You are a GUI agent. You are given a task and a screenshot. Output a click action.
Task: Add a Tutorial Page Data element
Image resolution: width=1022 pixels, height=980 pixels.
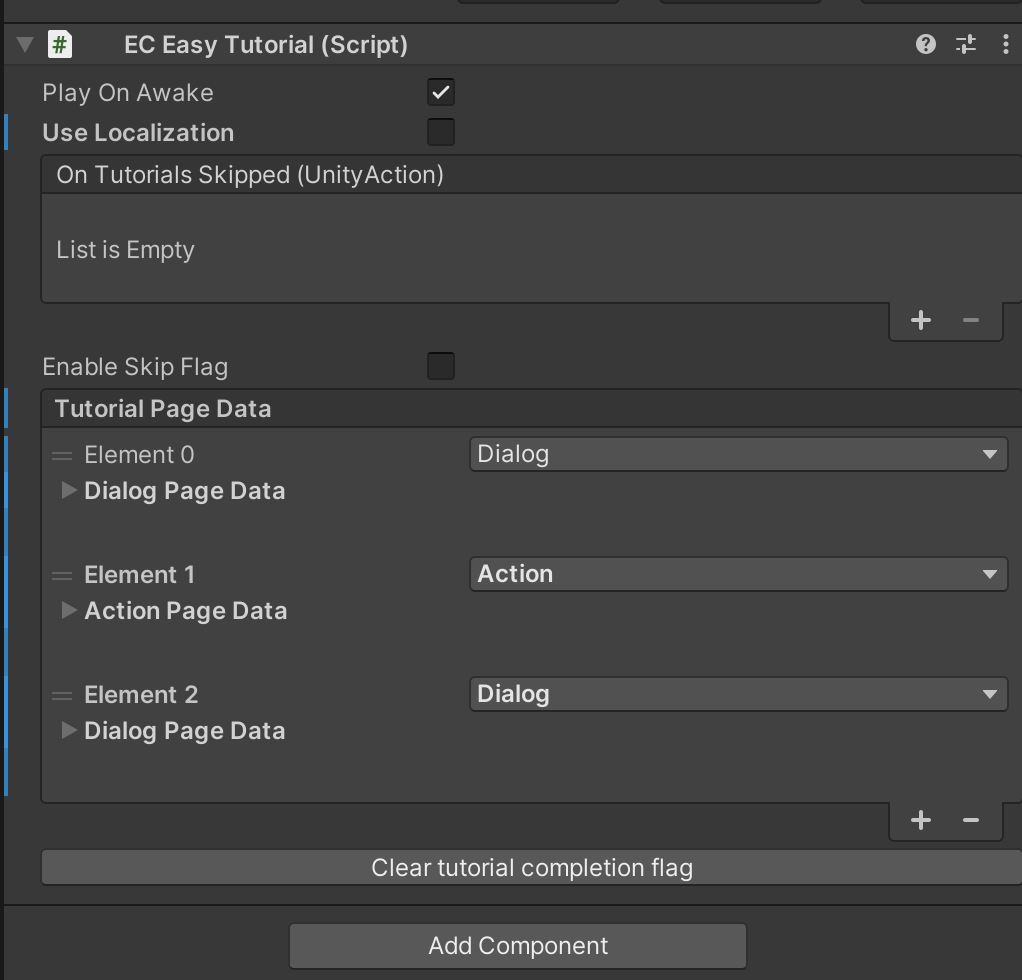coord(920,820)
